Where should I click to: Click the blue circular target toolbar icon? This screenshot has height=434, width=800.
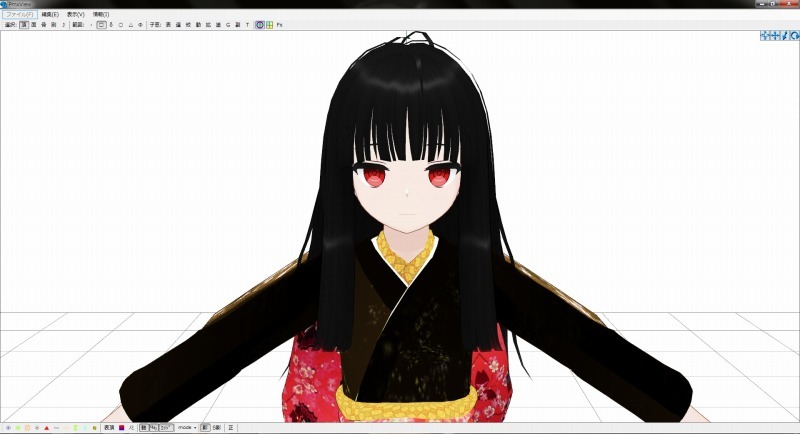pyautogui.click(x=260, y=24)
